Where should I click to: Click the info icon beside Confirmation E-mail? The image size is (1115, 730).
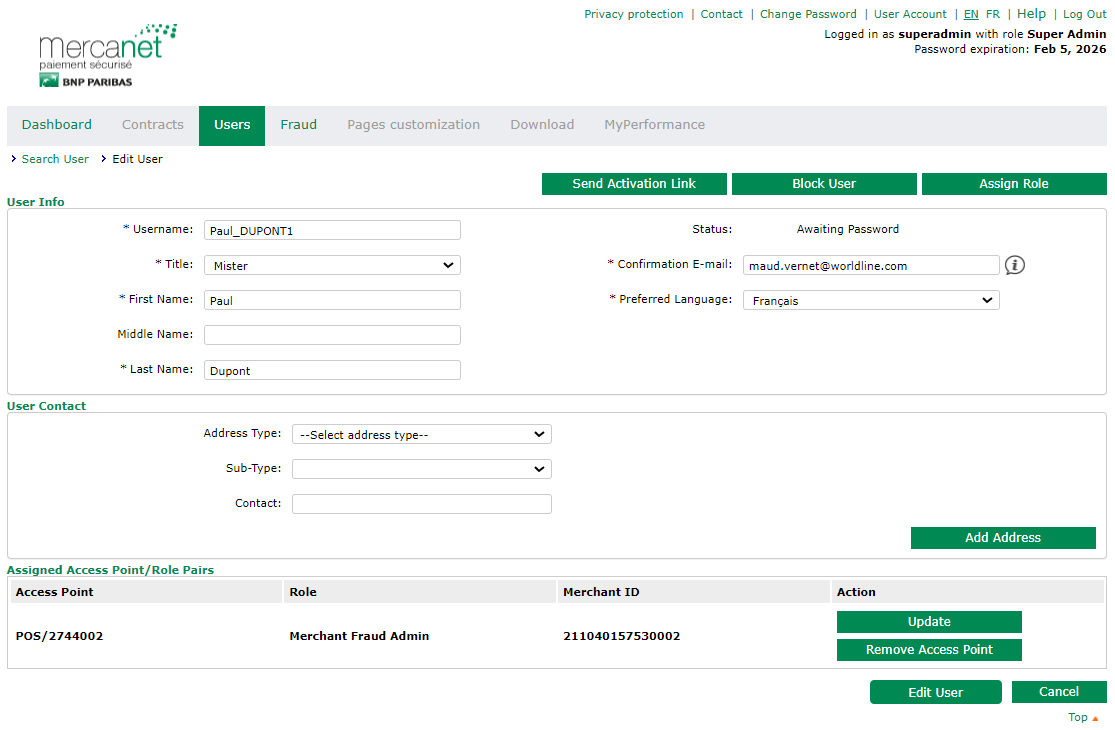click(x=1015, y=265)
